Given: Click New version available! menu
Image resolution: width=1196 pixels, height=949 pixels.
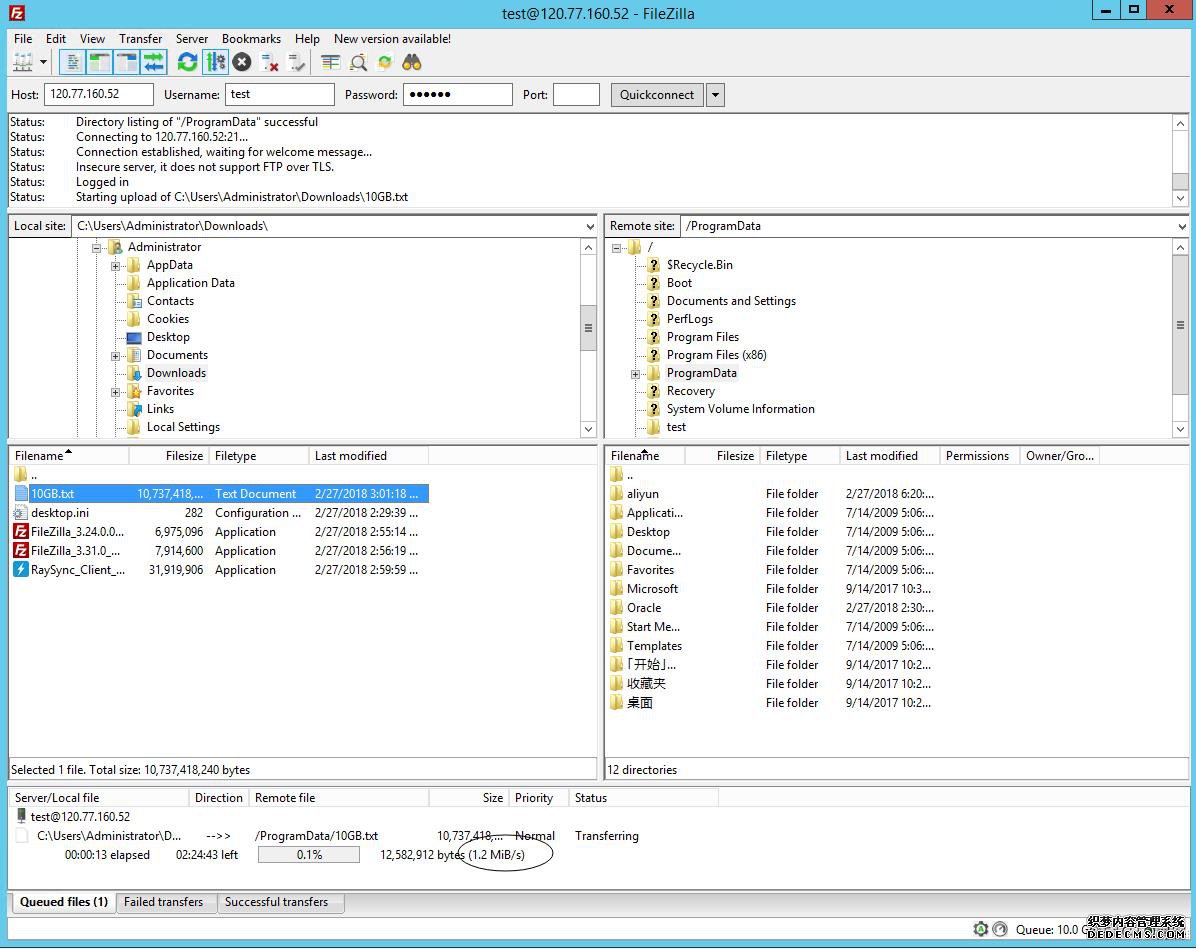Looking at the screenshot, I should (392, 39).
